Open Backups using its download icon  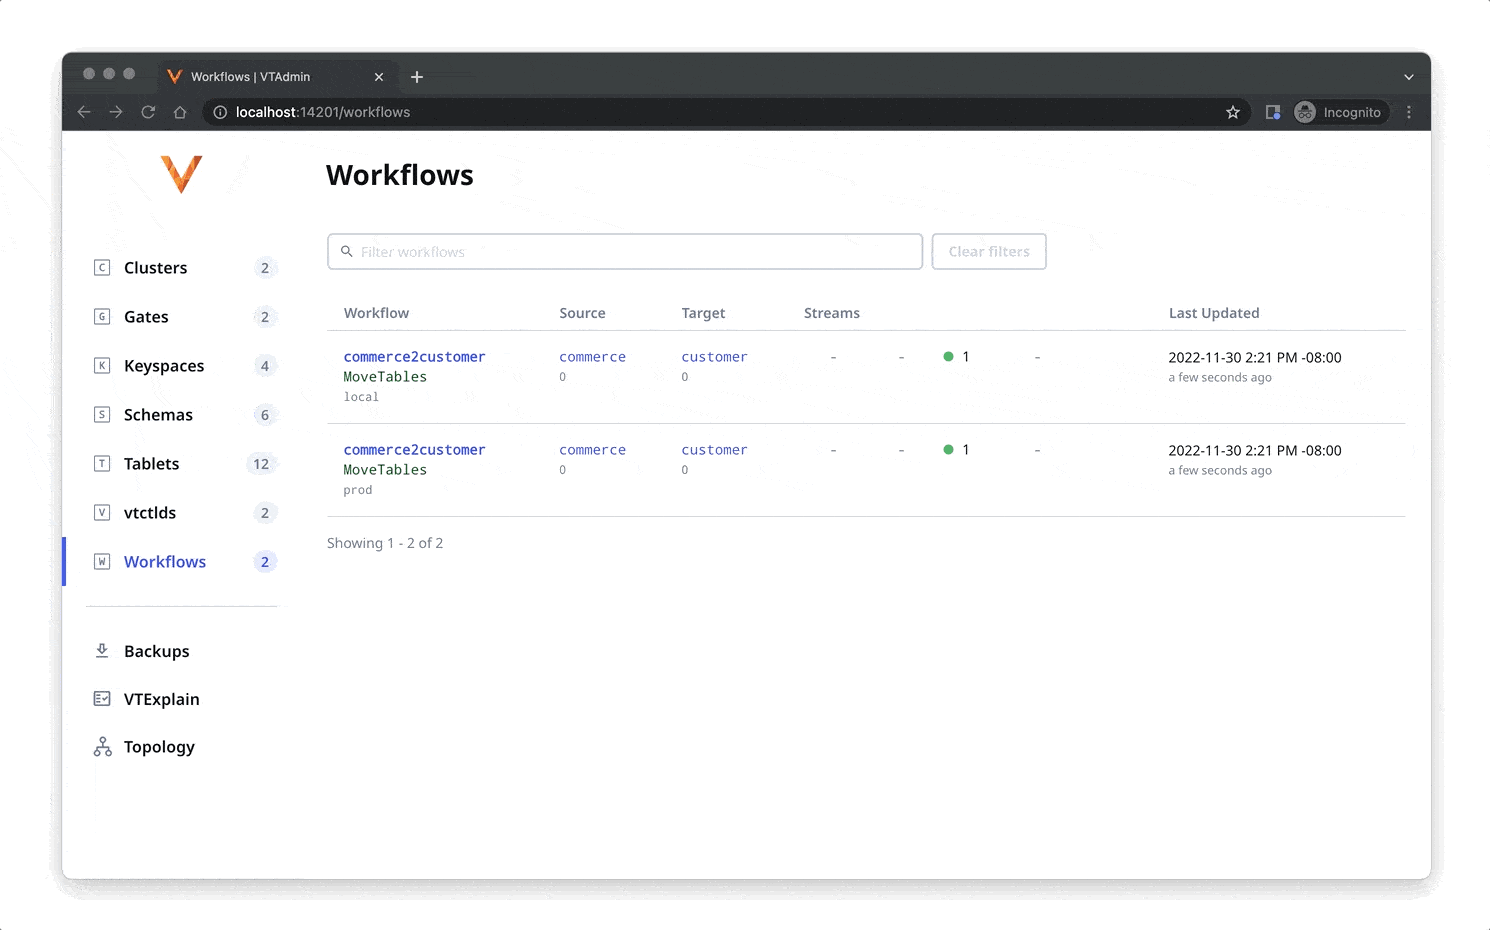(102, 650)
